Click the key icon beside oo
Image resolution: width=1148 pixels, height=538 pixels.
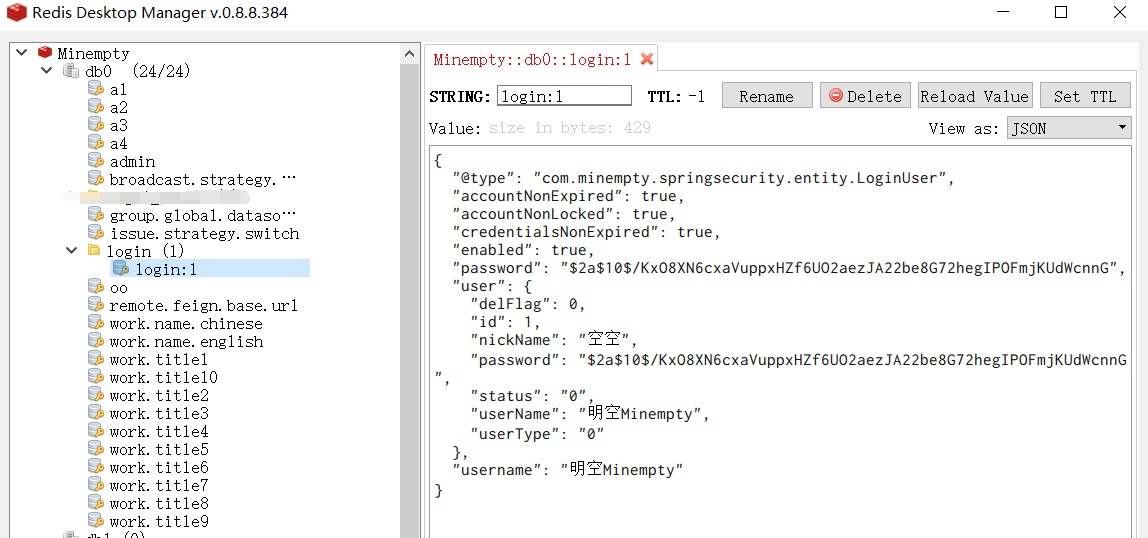tap(96, 287)
